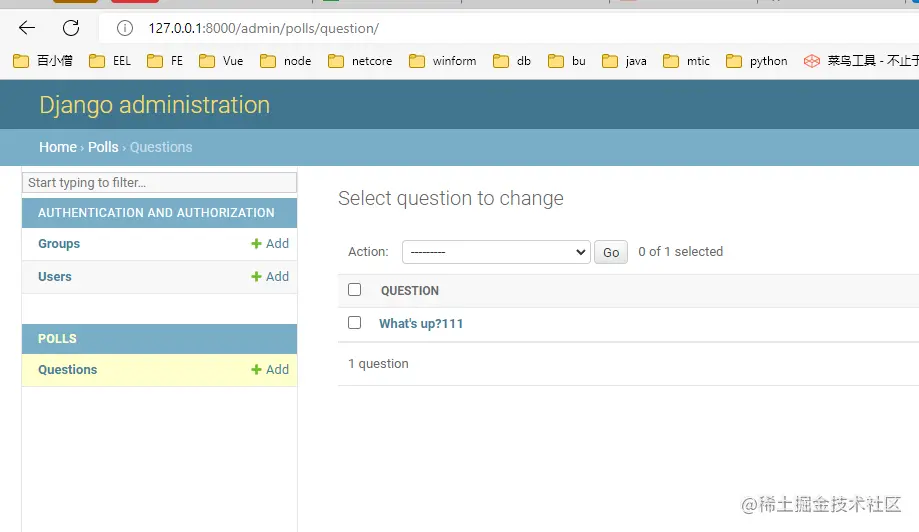Click the Django administration title

coord(155,105)
